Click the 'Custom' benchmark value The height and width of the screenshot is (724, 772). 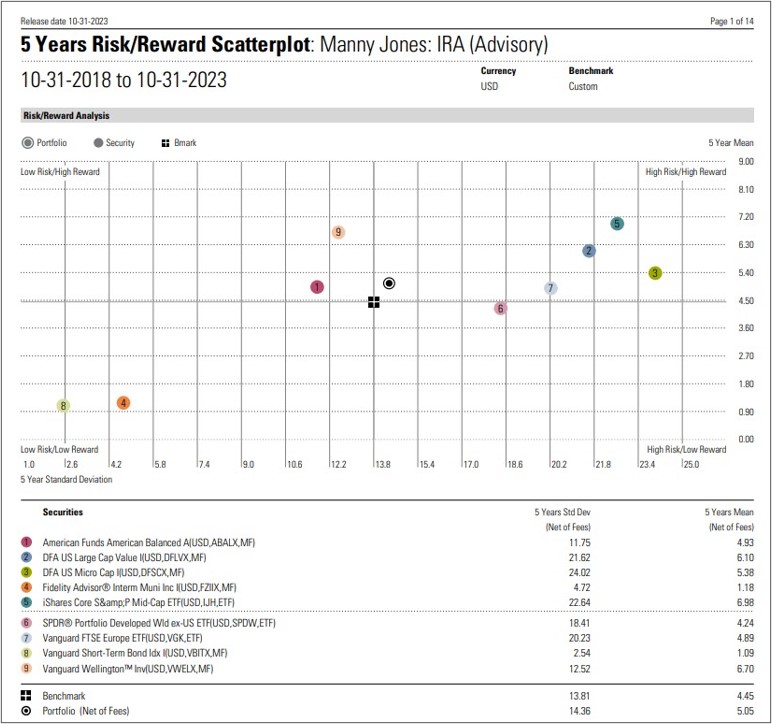pyautogui.click(x=583, y=86)
